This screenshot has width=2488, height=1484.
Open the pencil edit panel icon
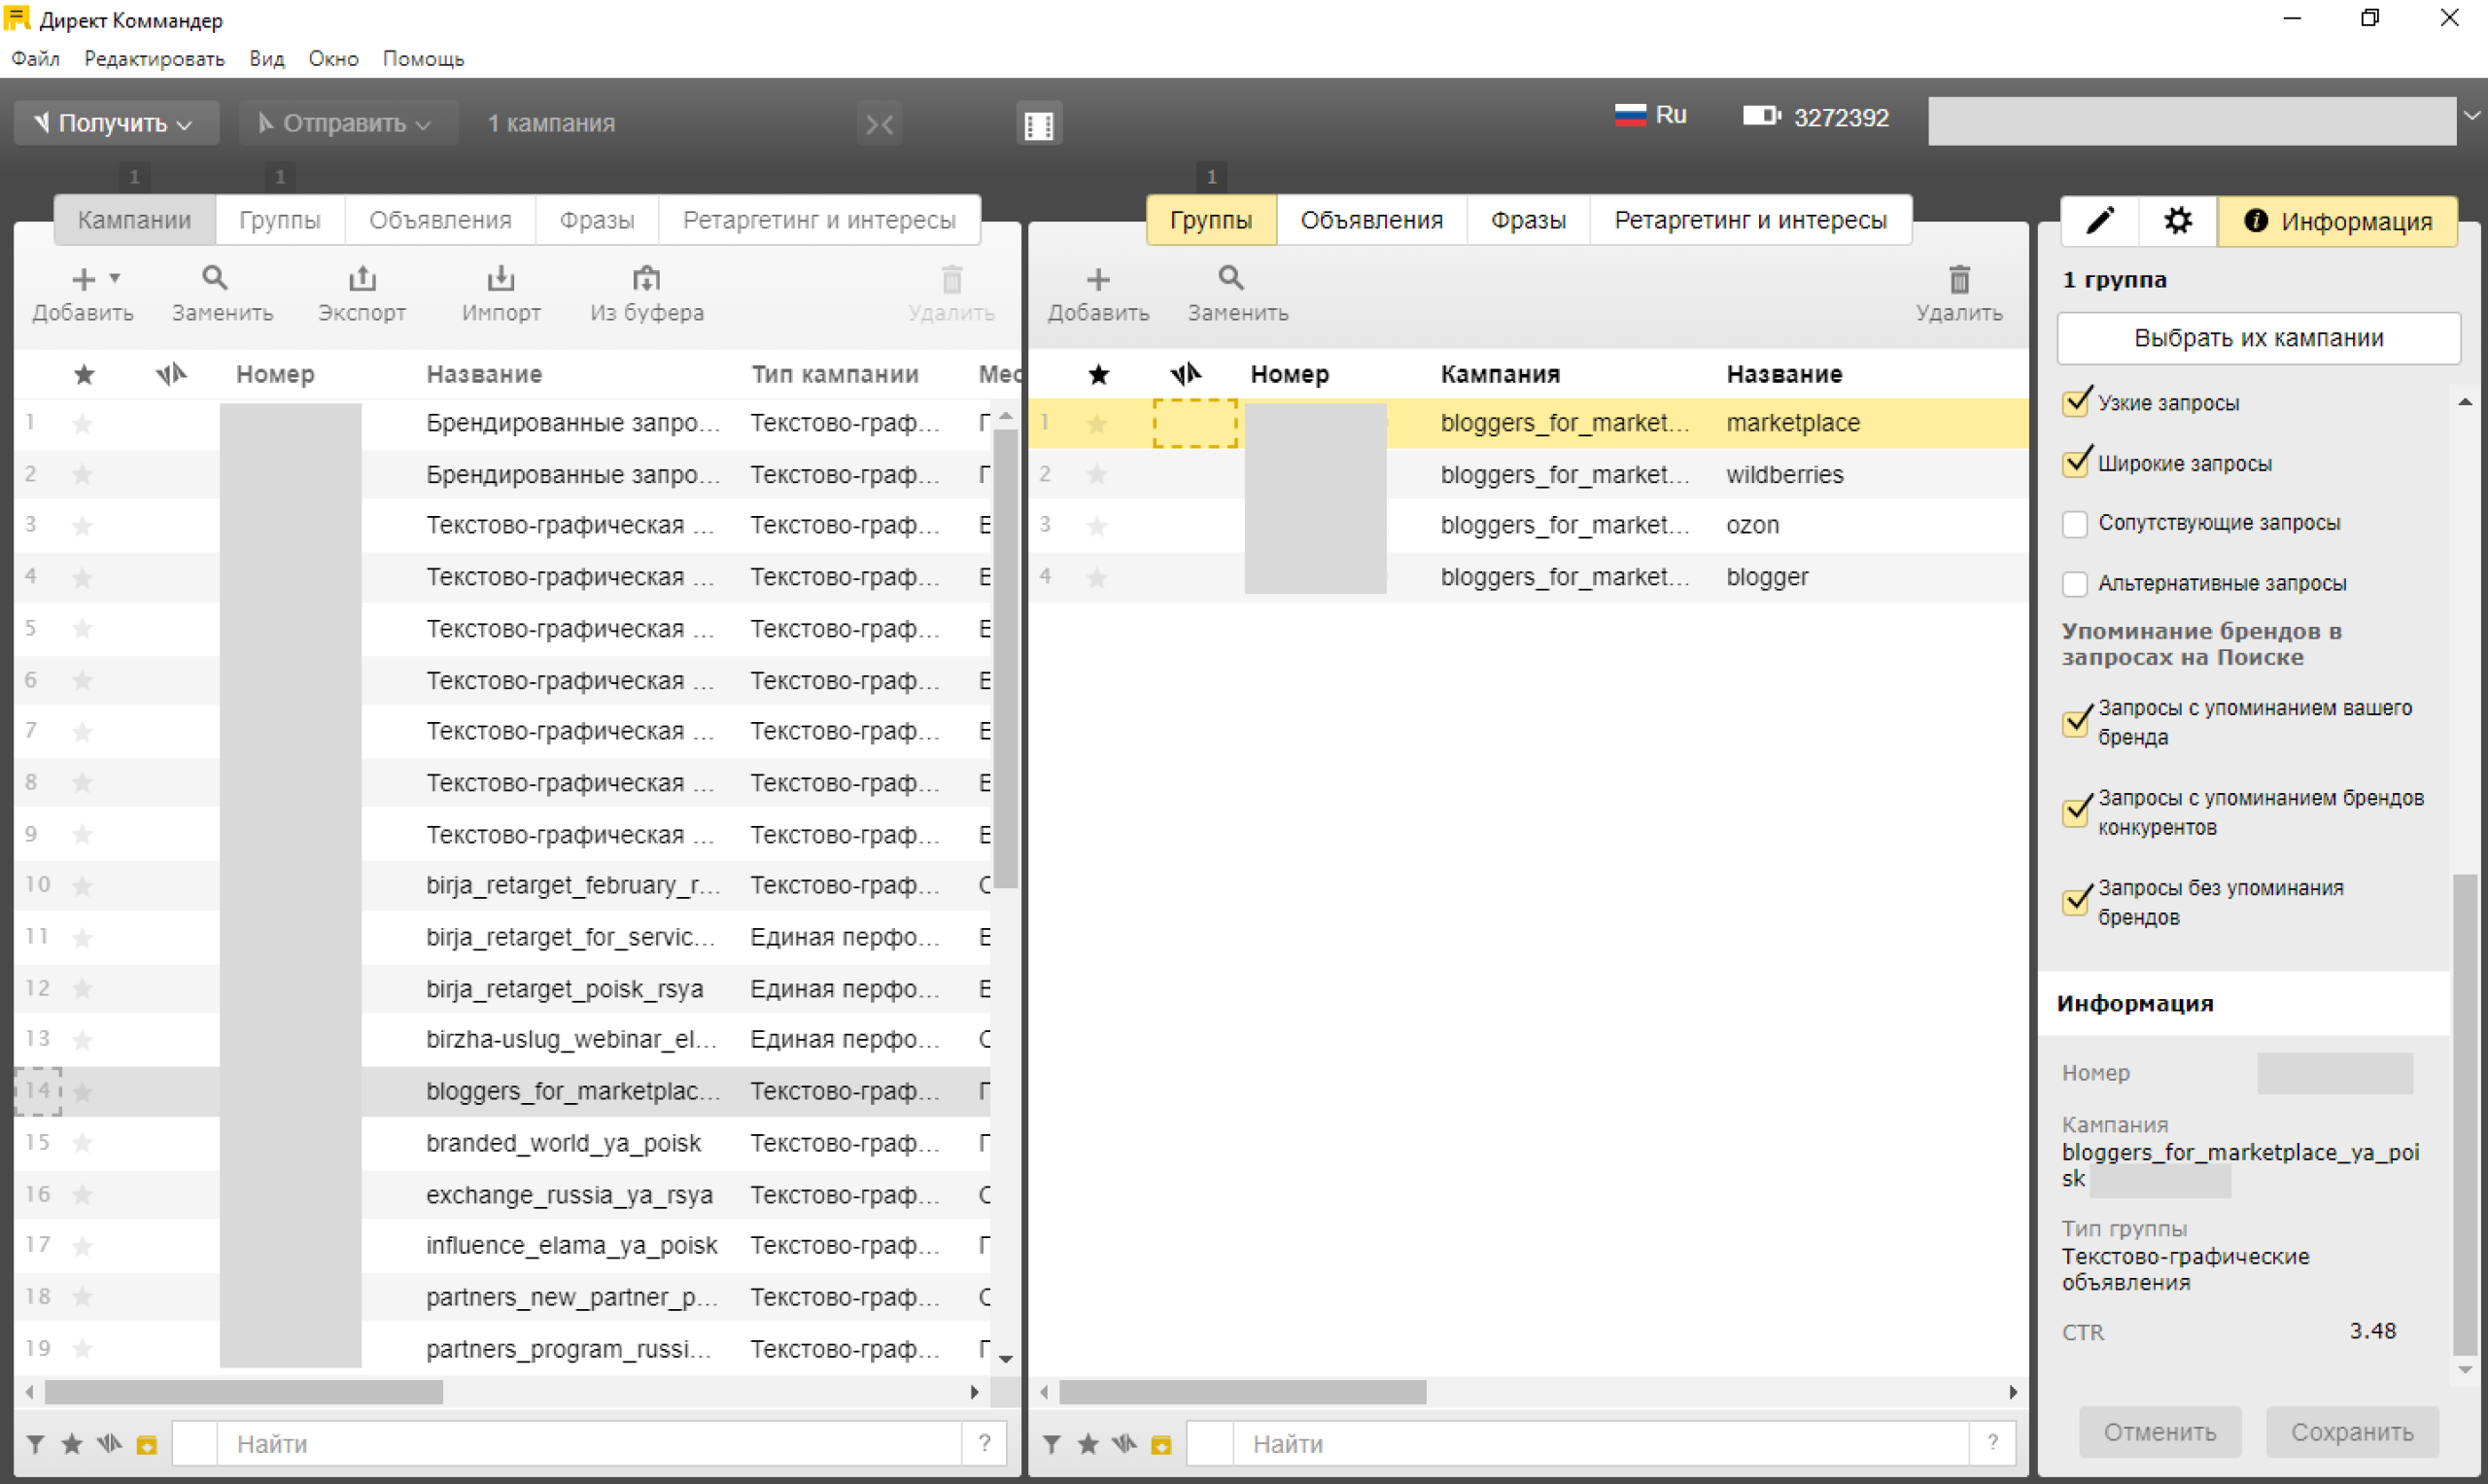[2100, 220]
